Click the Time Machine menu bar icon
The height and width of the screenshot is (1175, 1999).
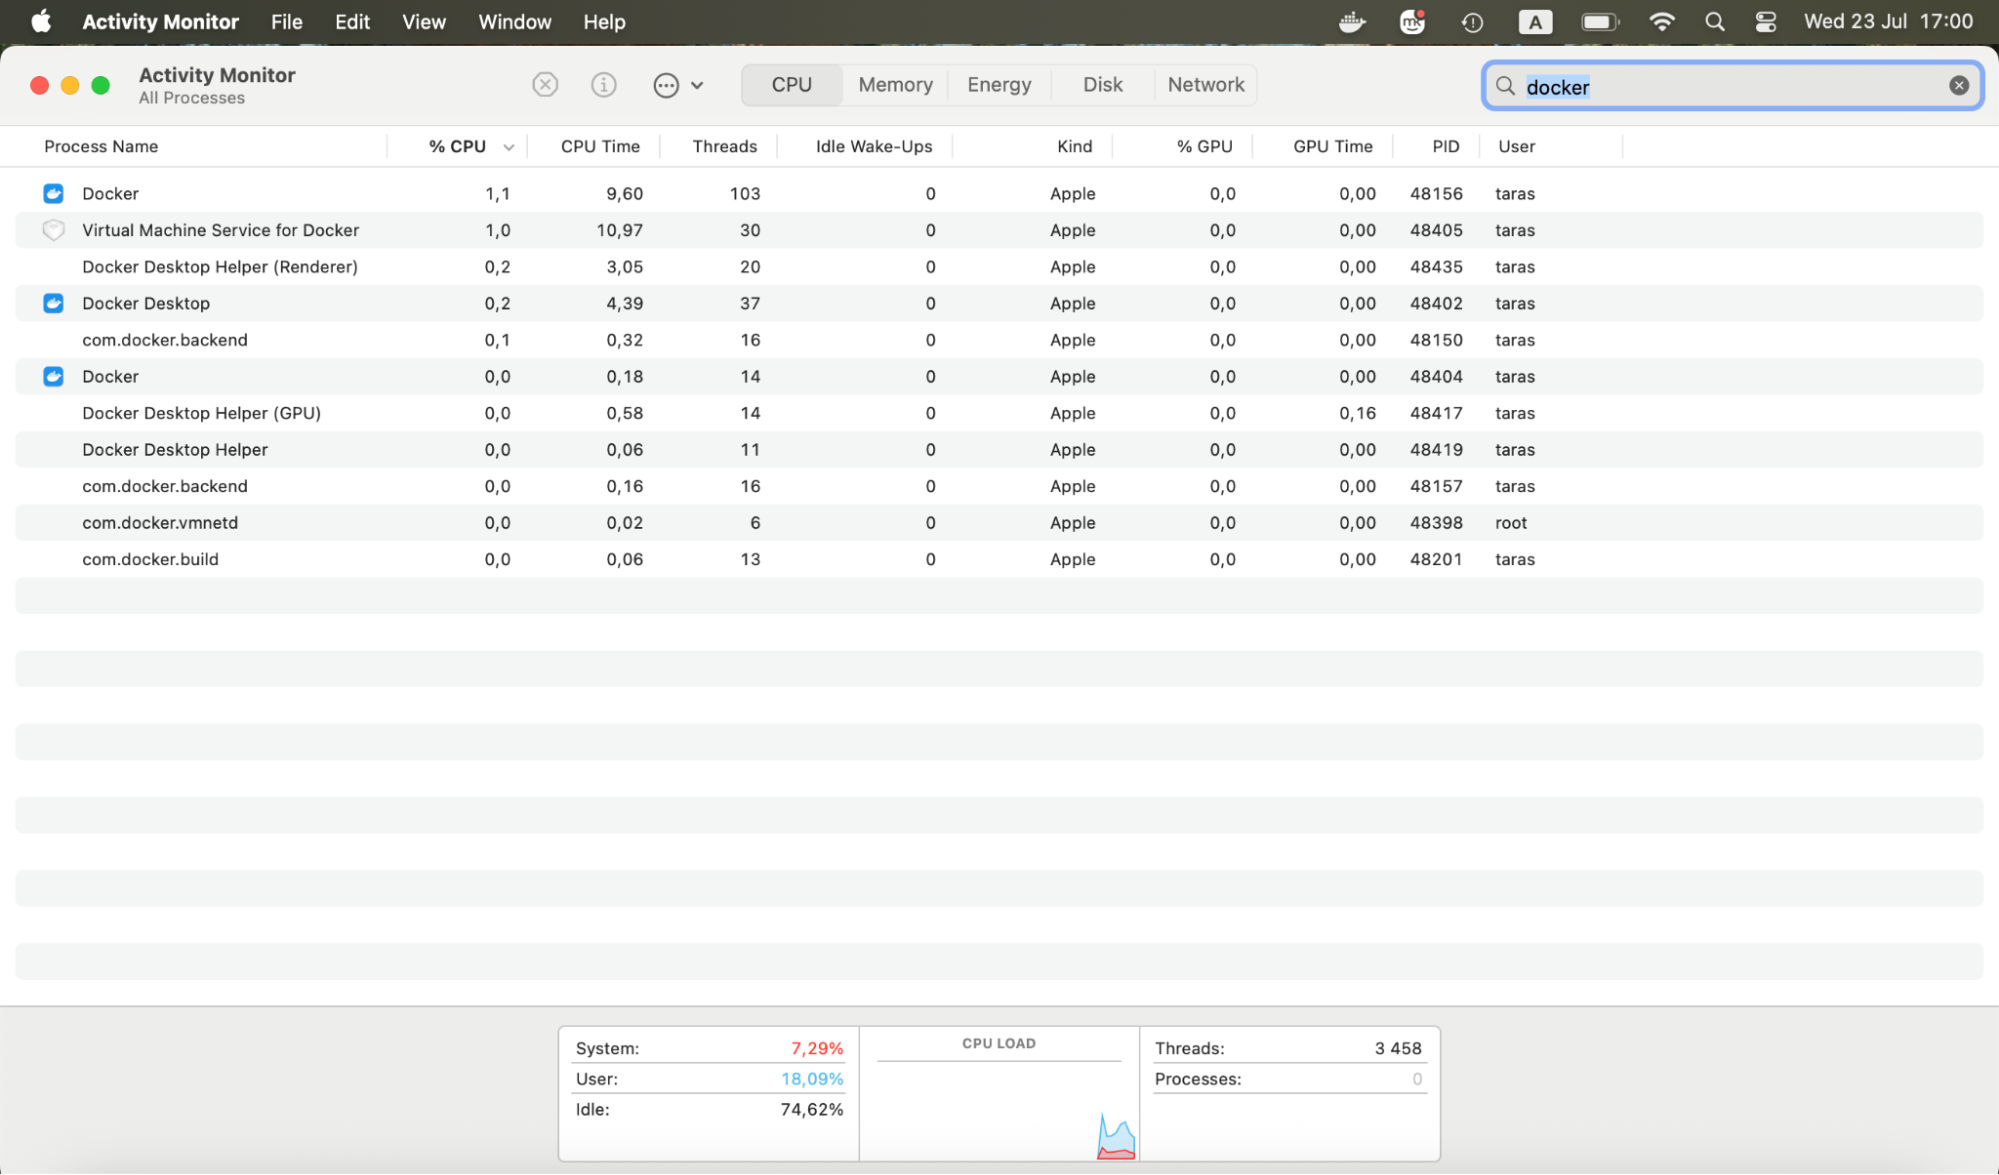point(1471,21)
